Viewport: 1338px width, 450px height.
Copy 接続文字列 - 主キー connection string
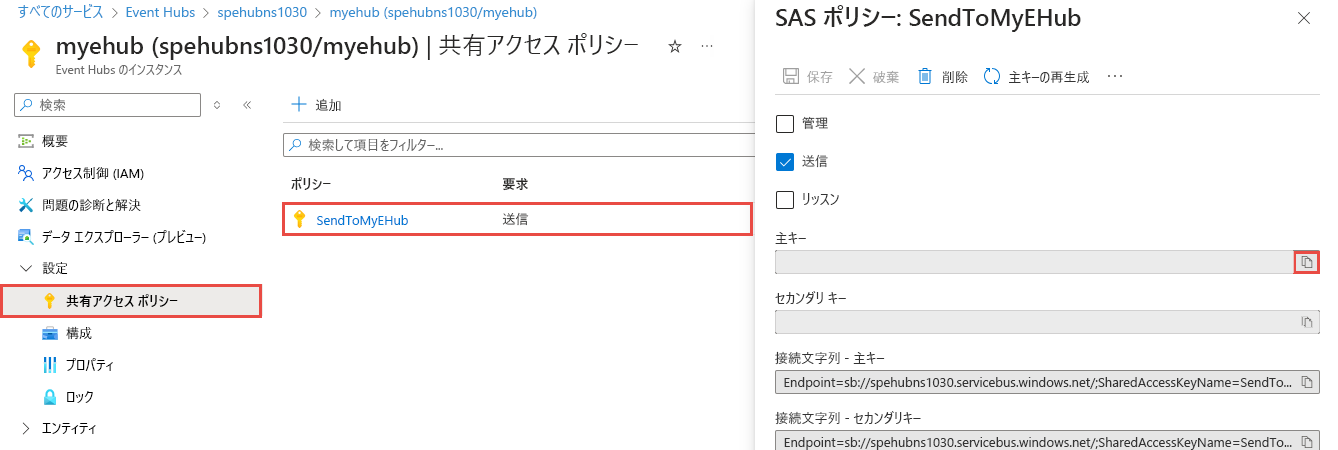pos(1306,382)
